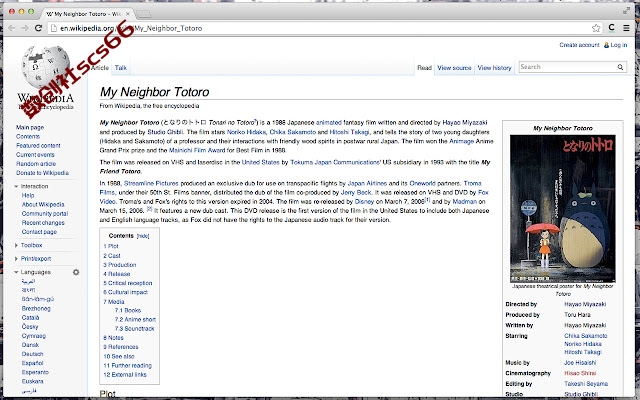Image resolution: width=640 pixels, height=400 pixels.
Task: Reload the page with the refresh icon
Action: point(38,28)
